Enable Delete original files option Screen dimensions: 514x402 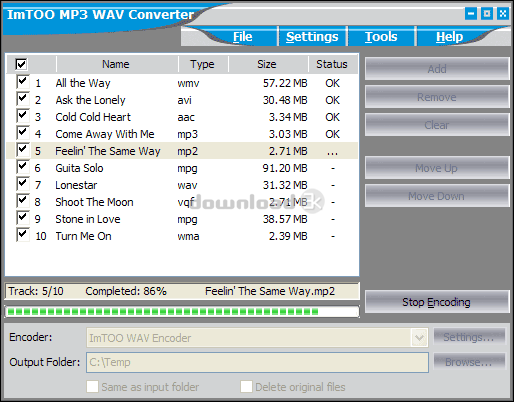[246, 387]
